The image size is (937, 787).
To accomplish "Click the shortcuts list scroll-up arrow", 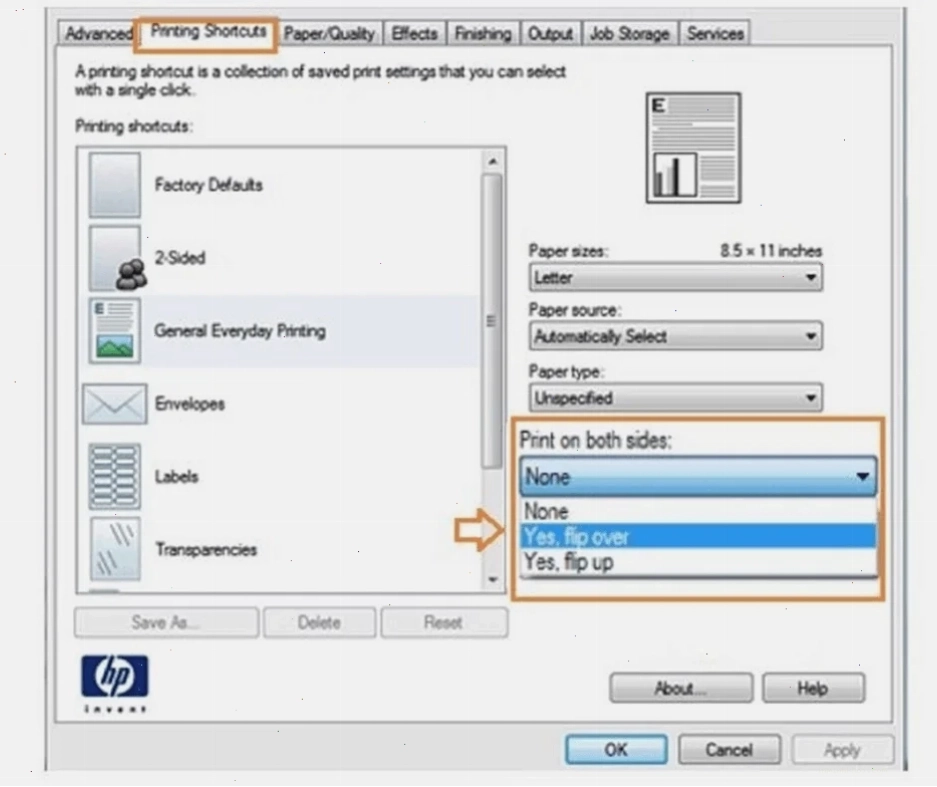I will (x=492, y=161).
